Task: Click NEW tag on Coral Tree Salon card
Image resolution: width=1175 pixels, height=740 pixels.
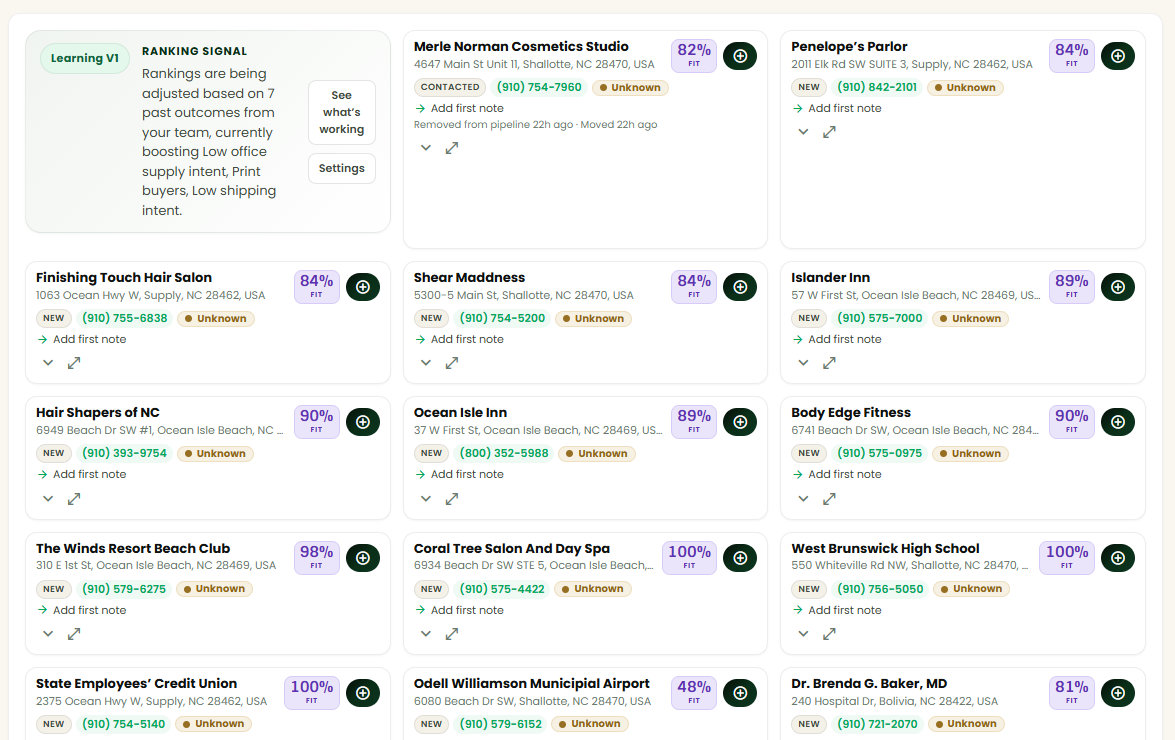Action: (431, 589)
